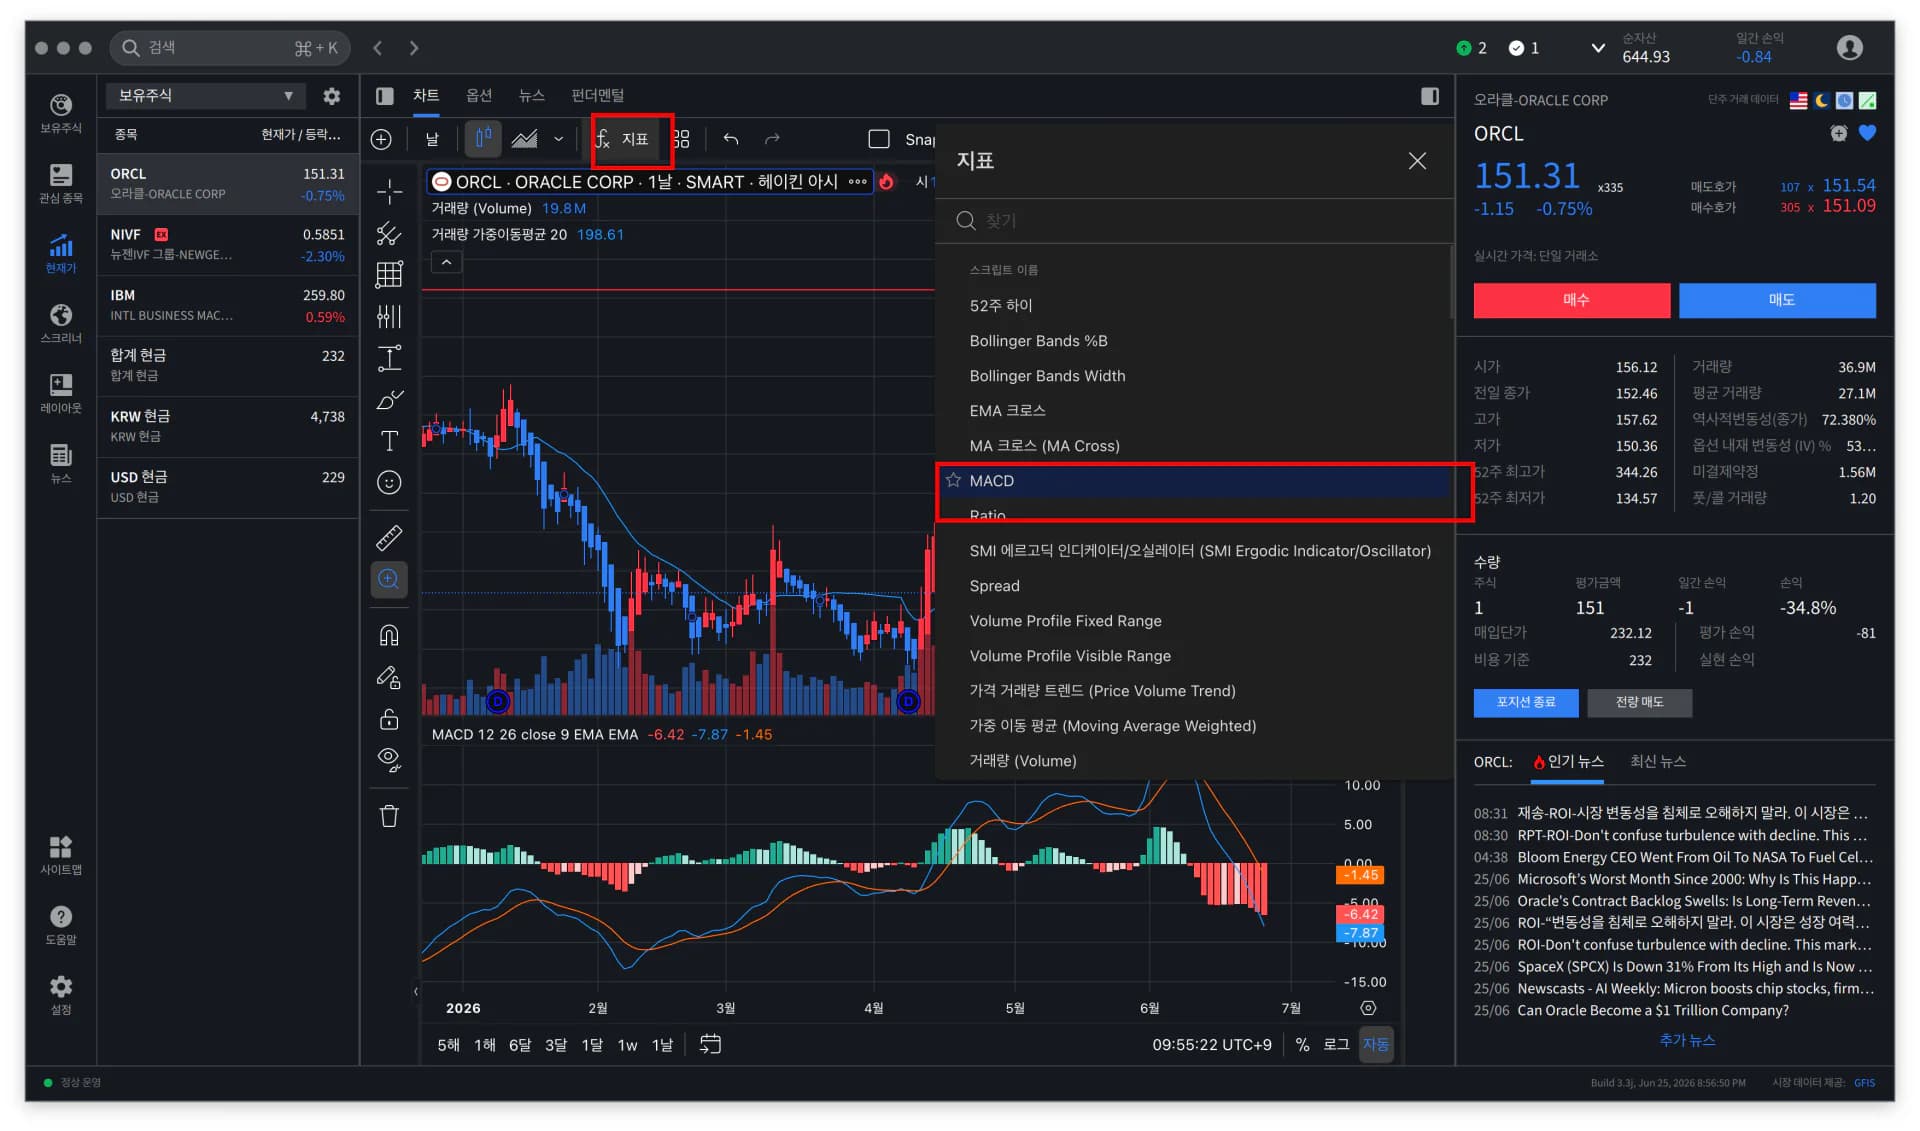Click the 검색 search box at top

pyautogui.click(x=230, y=47)
